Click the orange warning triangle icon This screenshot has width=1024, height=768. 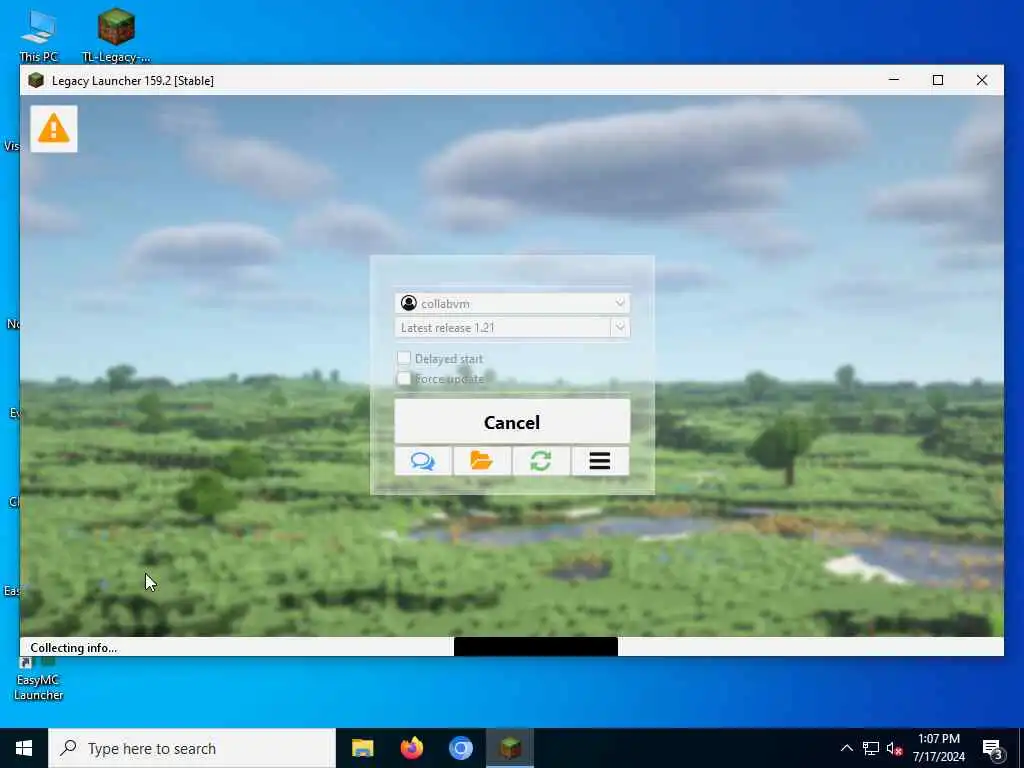pyautogui.click(x=54, y=129)
